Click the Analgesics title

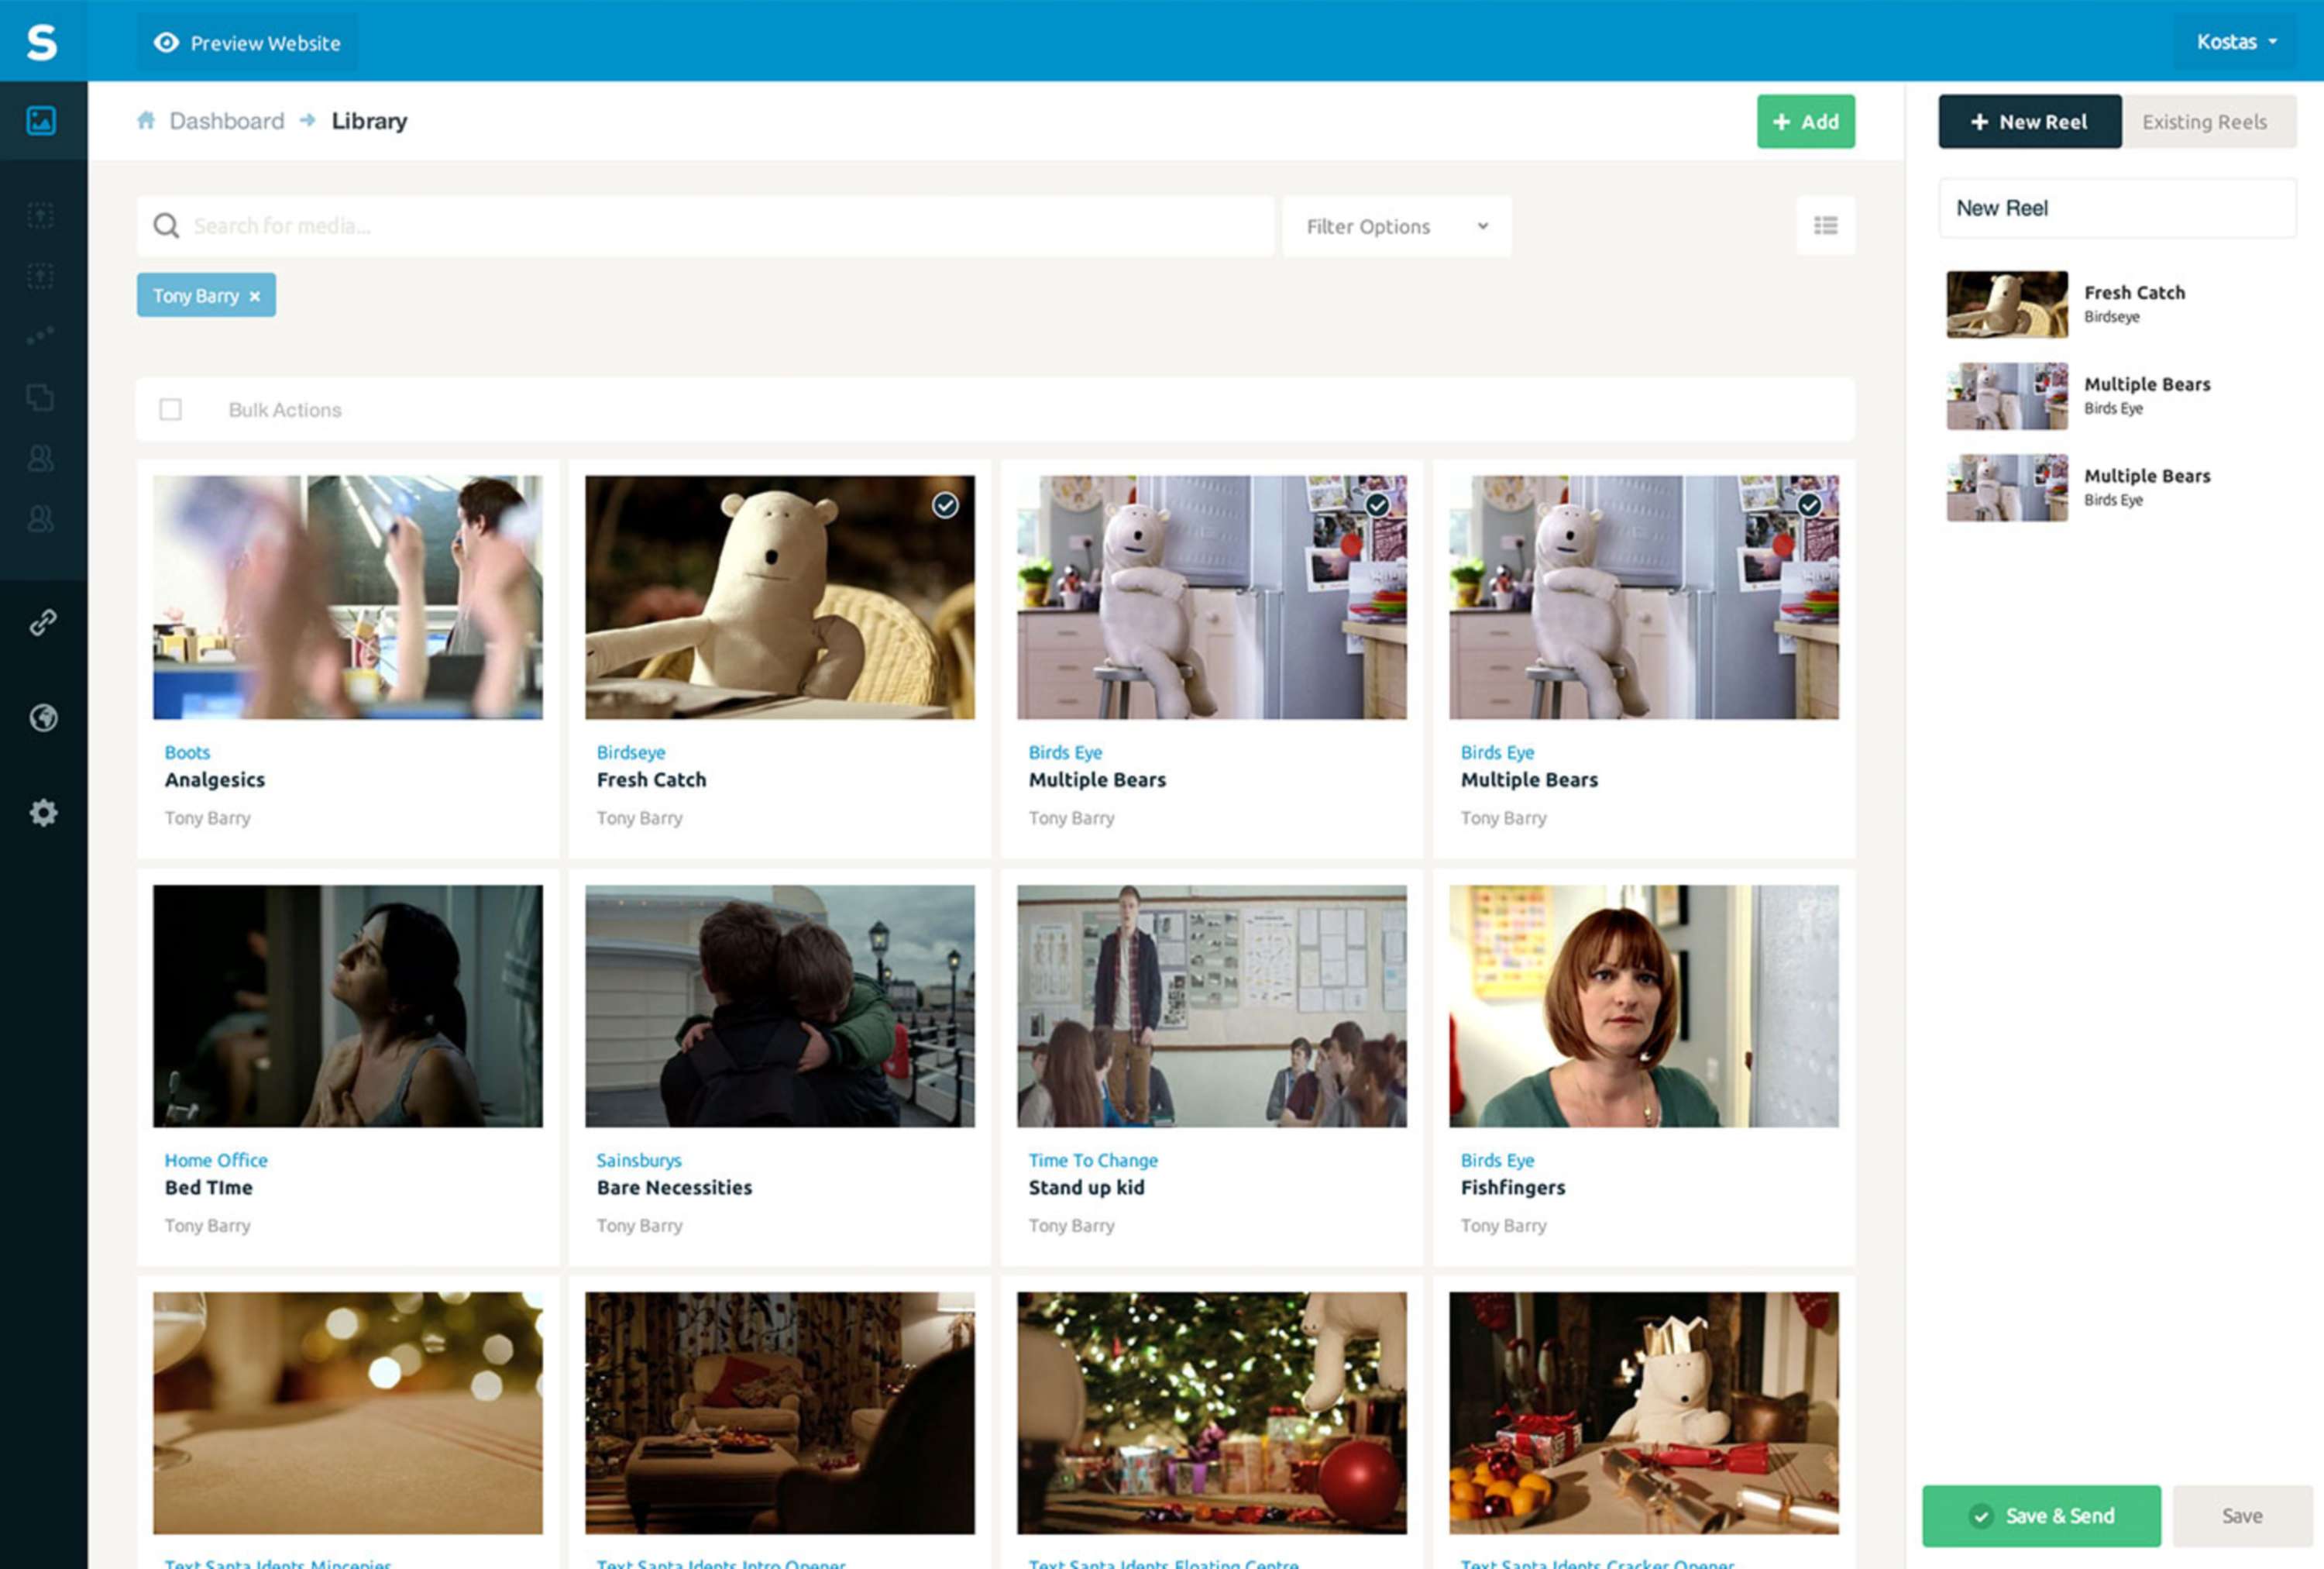[x=215, y=780]
